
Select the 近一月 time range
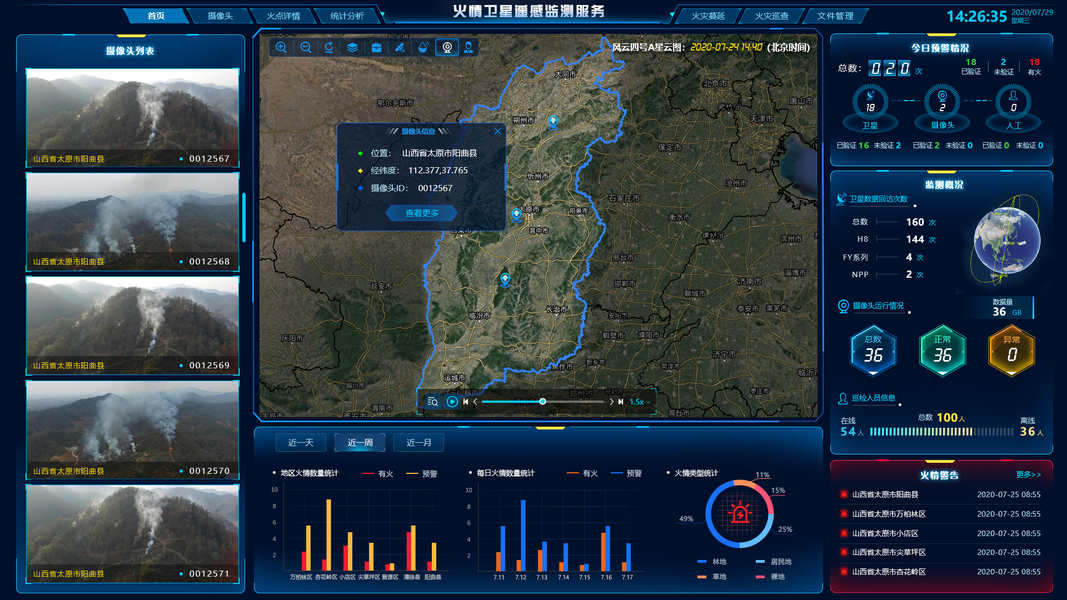[419, 442]
